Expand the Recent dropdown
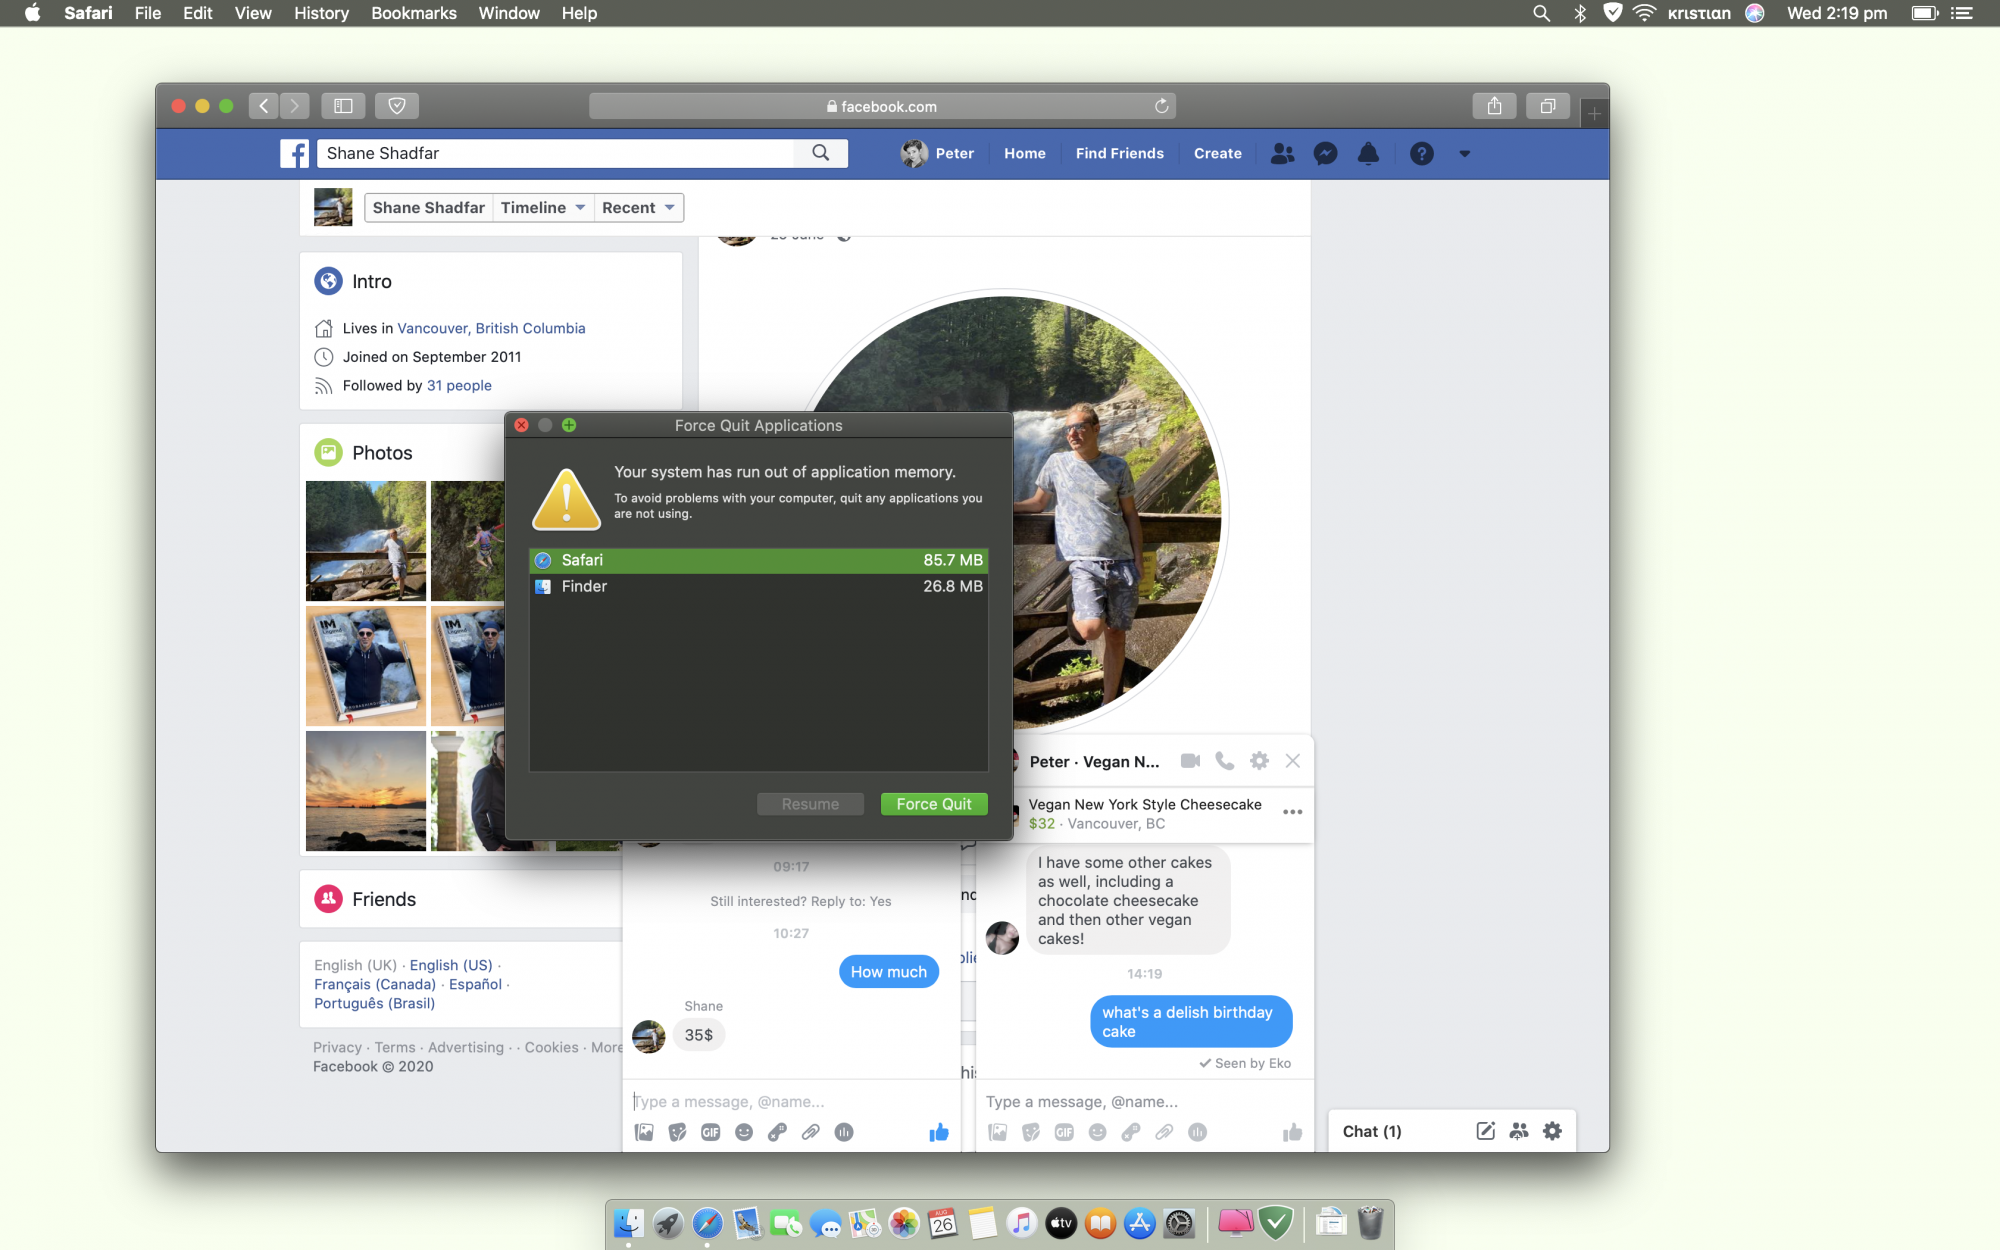Viewport: 2000px width, 1250px height. click(638, 208)
